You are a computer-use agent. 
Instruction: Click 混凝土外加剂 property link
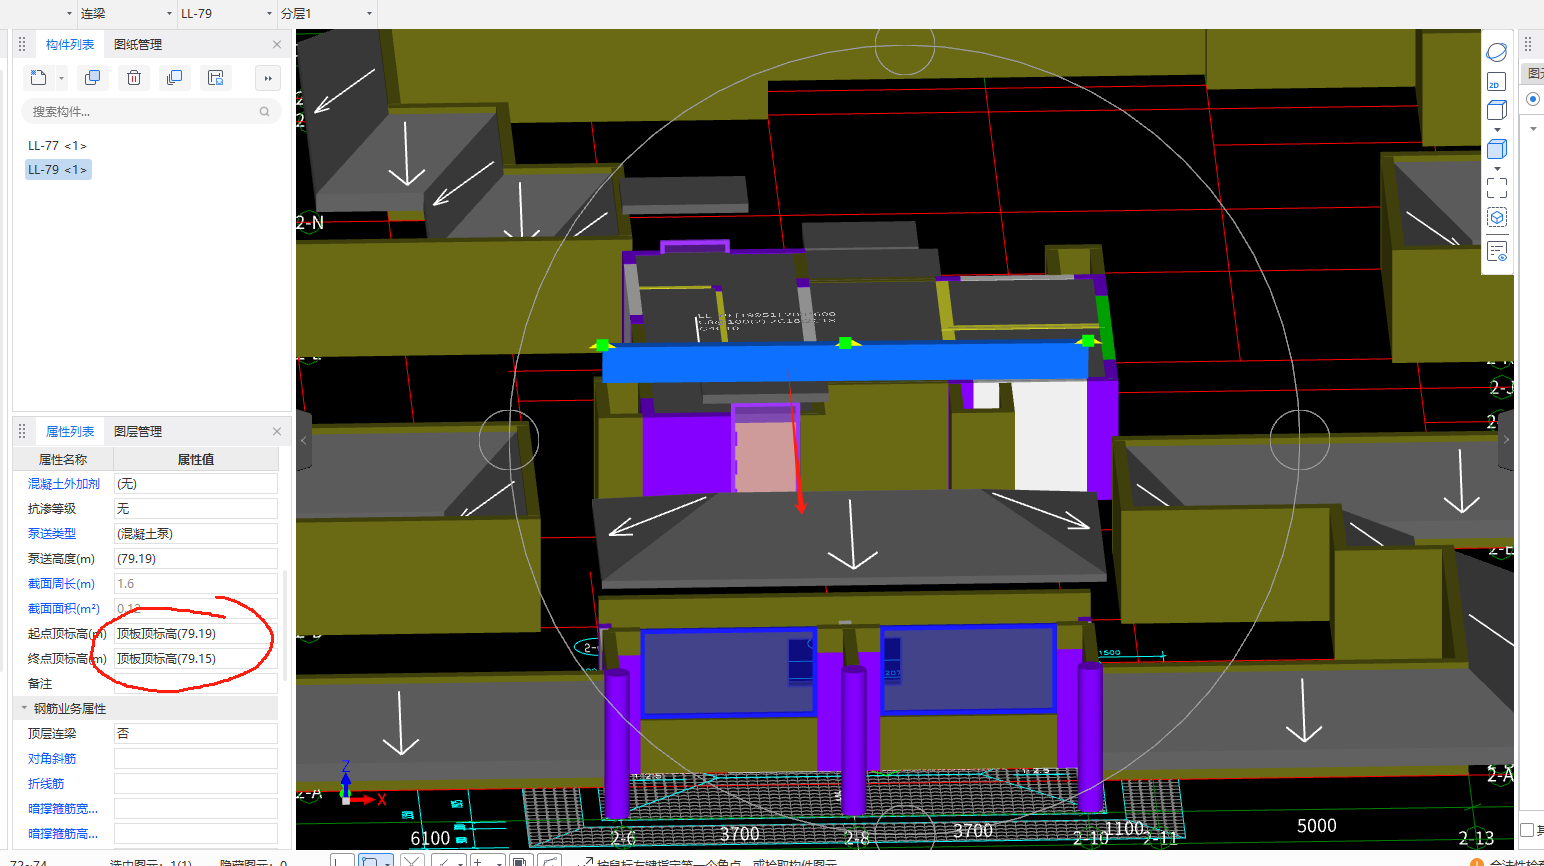(64, 484)
